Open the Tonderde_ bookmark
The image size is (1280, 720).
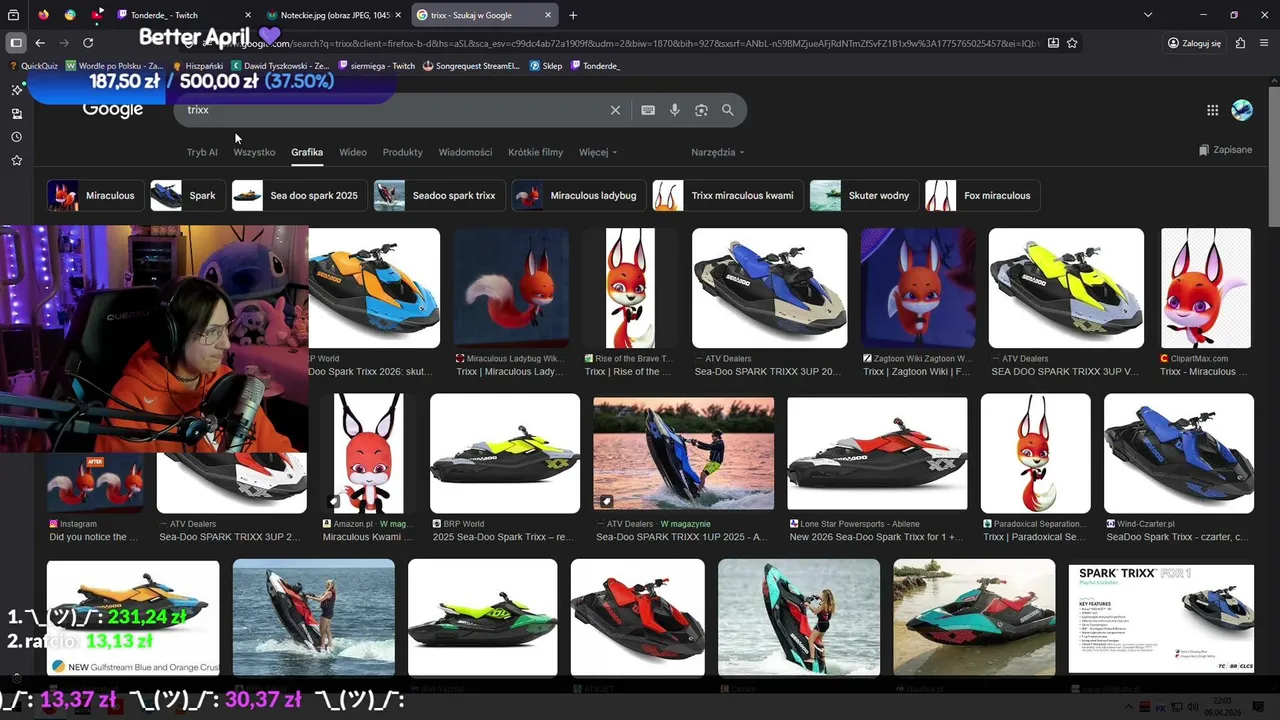click(595, 66)
